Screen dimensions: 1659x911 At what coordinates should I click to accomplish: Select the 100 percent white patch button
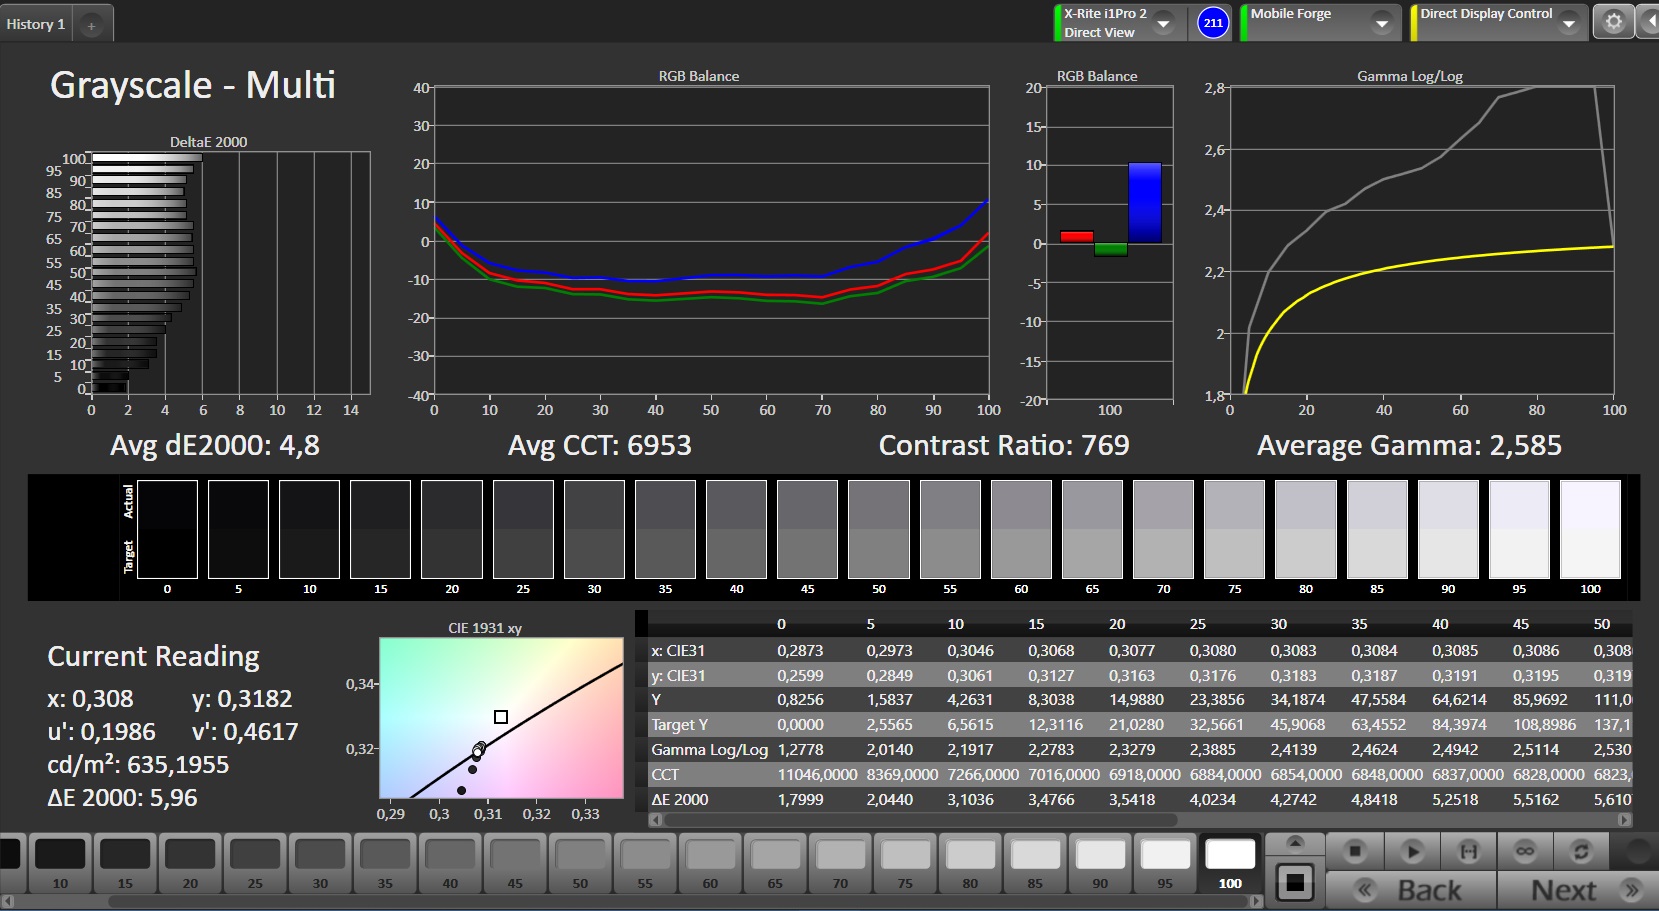click(x=1230, y=863)
